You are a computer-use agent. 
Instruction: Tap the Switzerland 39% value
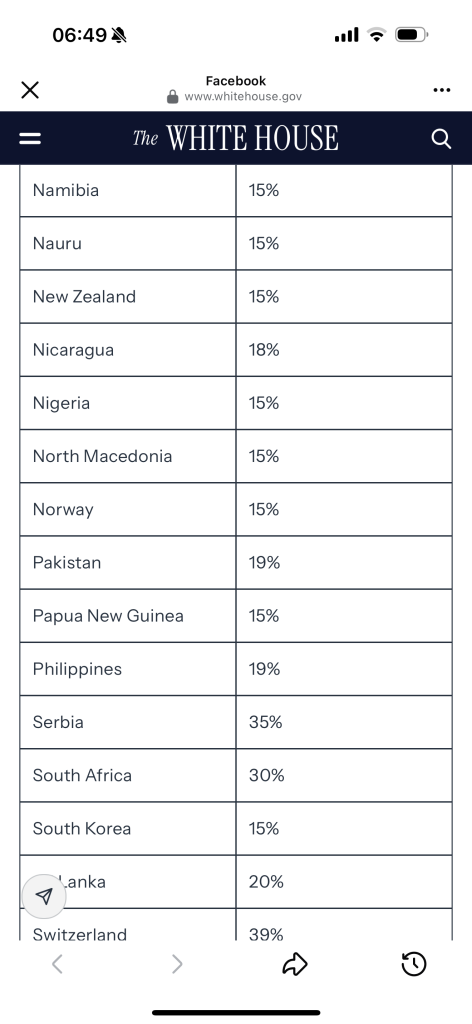pos(266,935)
